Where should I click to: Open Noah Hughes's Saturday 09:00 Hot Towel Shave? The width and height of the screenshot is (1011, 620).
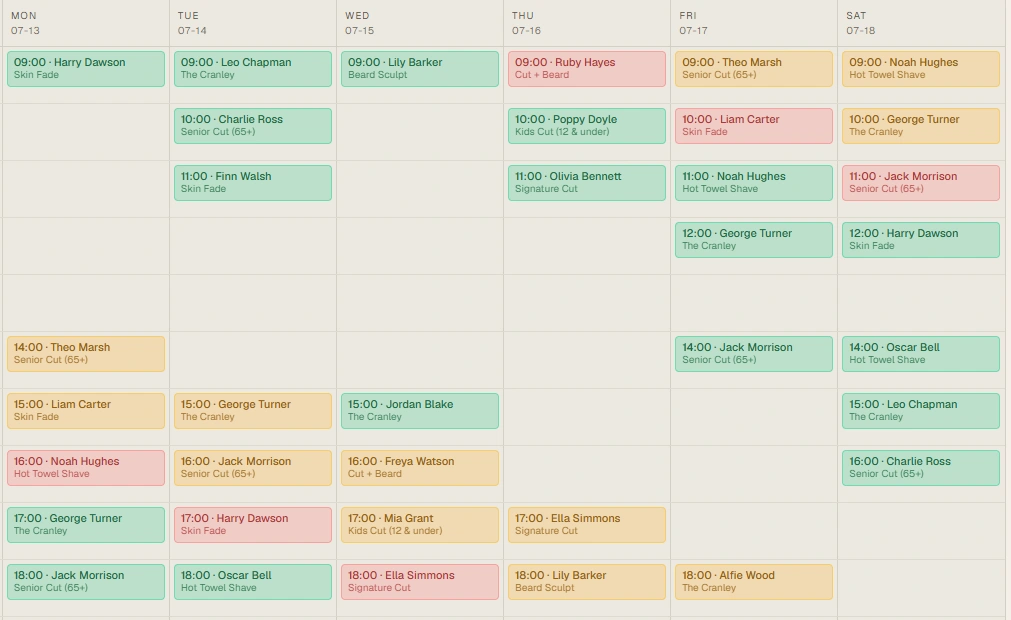pyautogui.click(x=921, y=69)
